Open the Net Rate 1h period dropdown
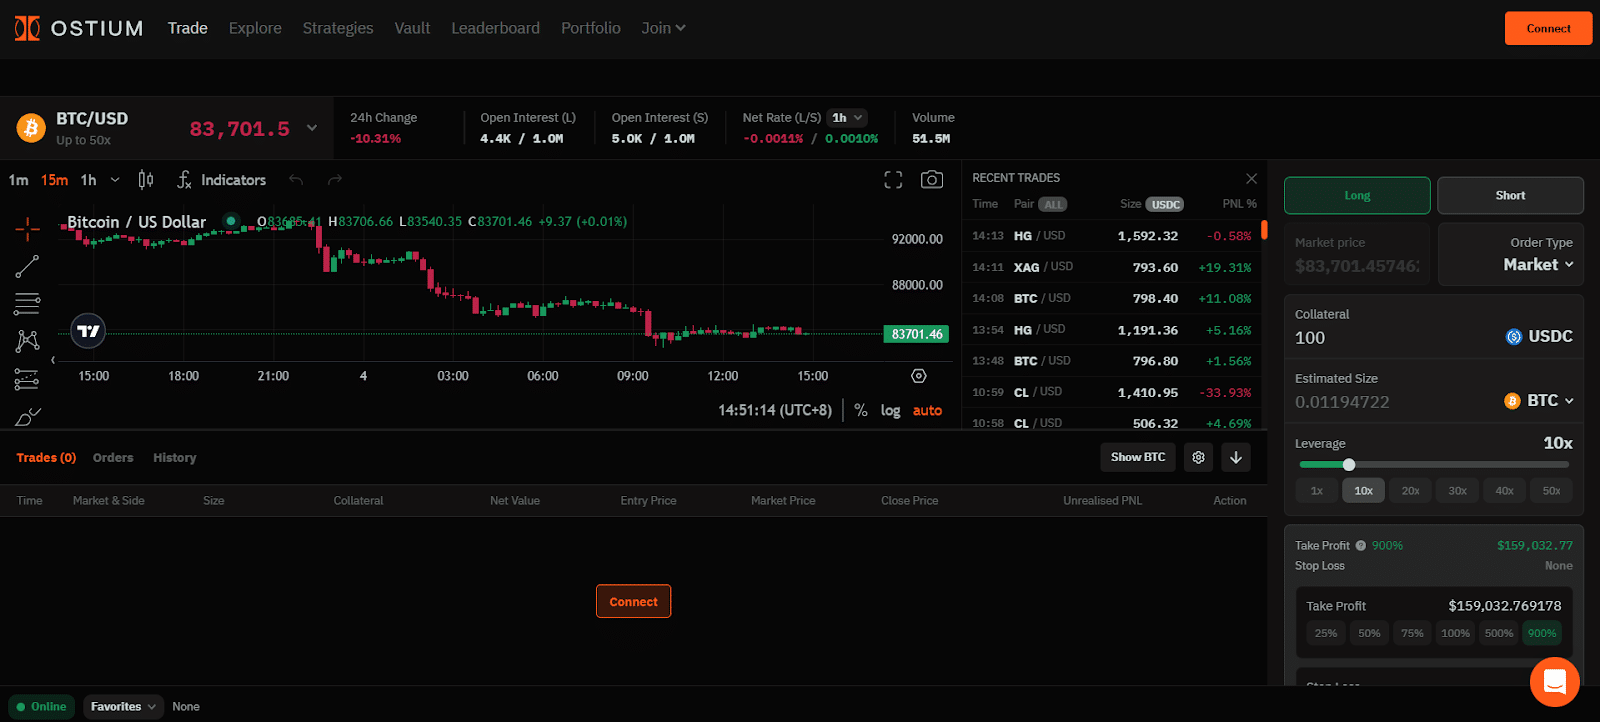The image size is (1600, 722). [x=847, y=118]
